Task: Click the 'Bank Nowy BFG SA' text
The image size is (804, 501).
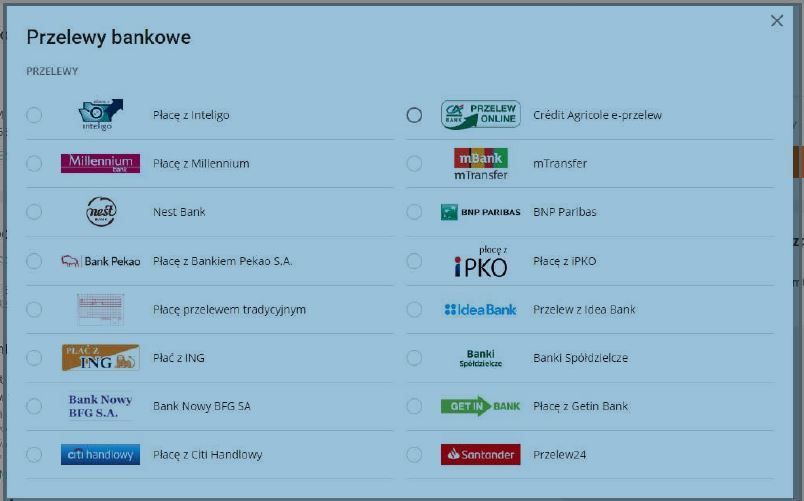Action: point(201,406)
